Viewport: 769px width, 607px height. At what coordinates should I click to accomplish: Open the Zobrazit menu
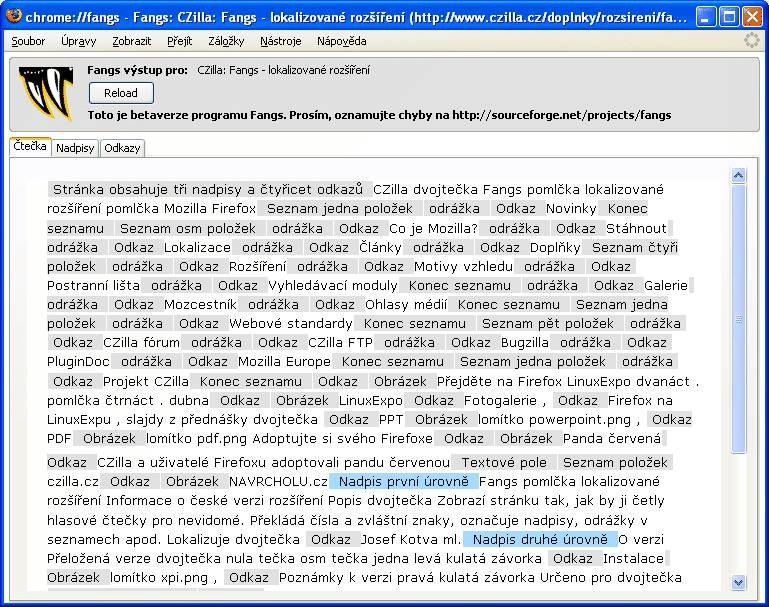[x=131, y=41]
